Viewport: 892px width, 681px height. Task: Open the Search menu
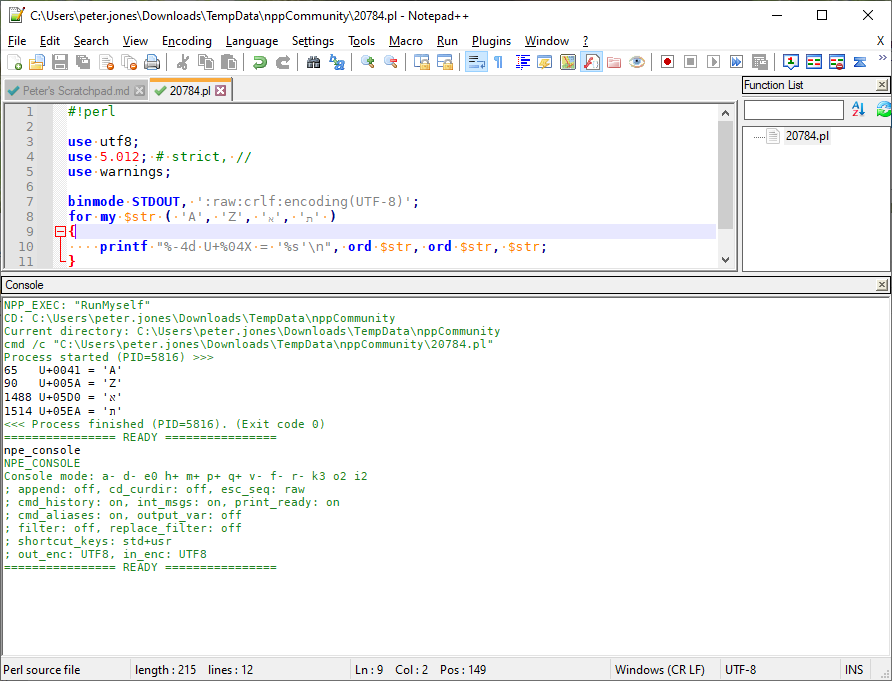tap(91, 41)
